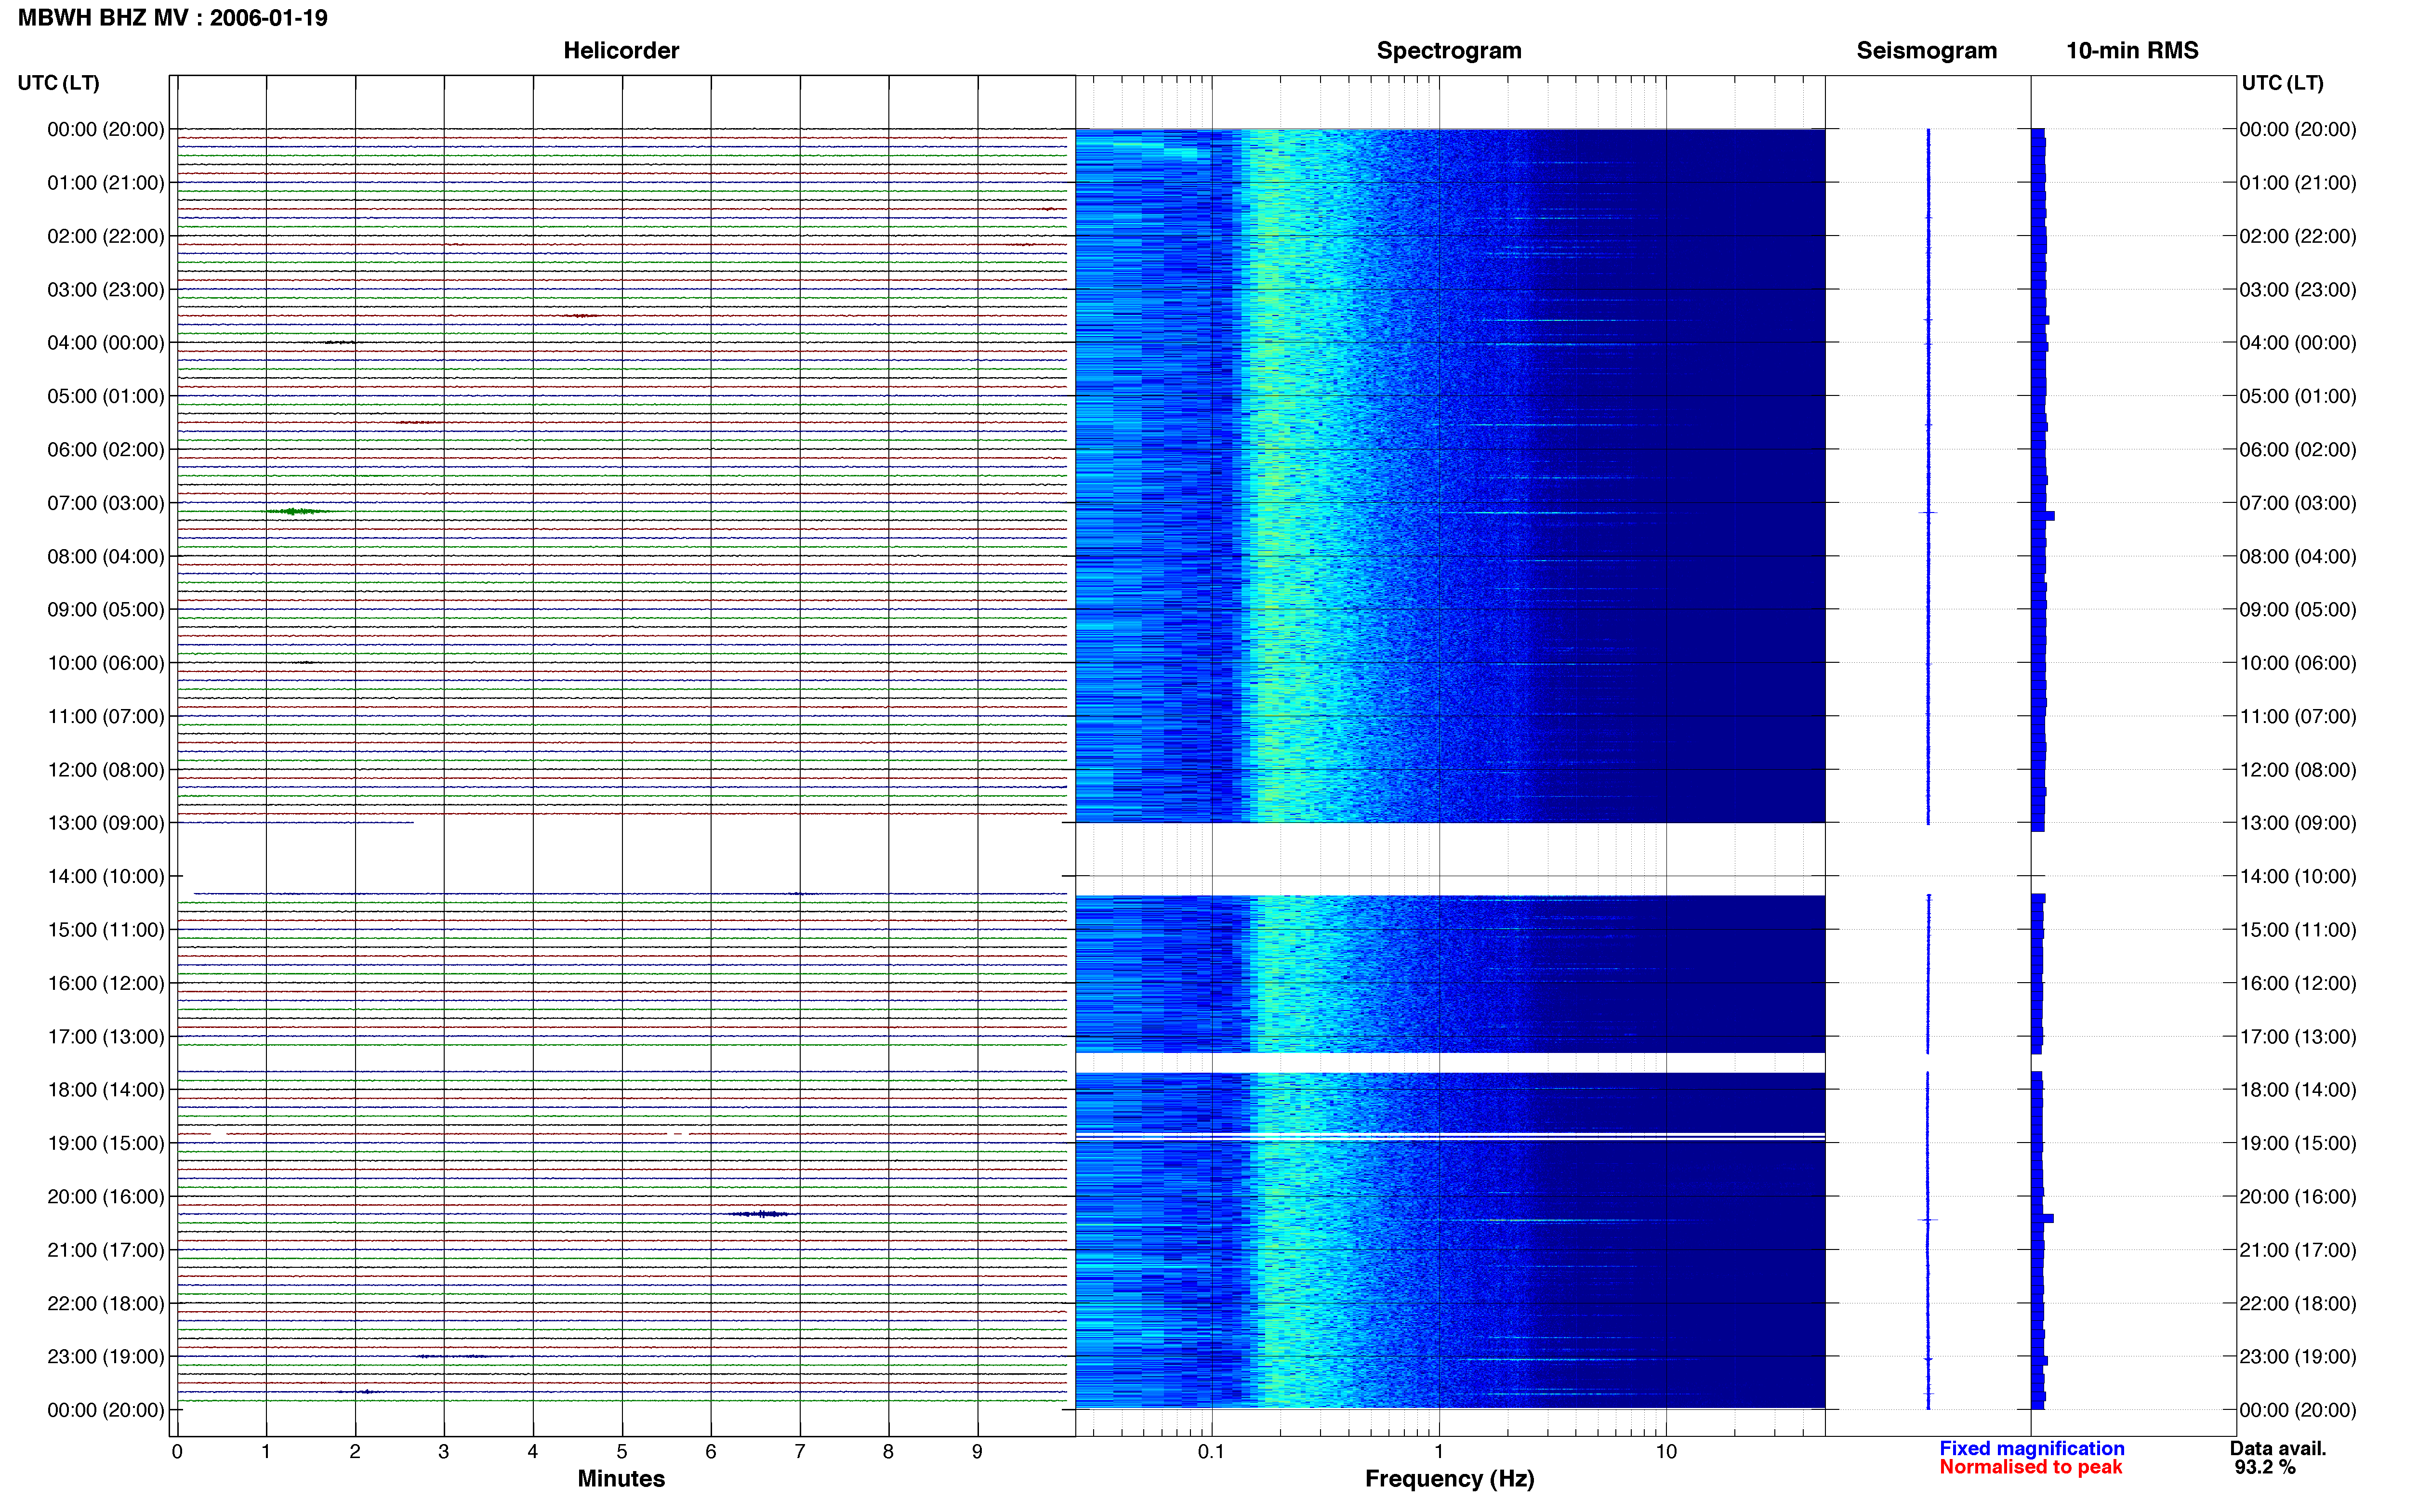This screenshot has height=1512, width=2418.
Task: Click "02:00 (22:00)" on the left time axis
Action: click(106, 236)
